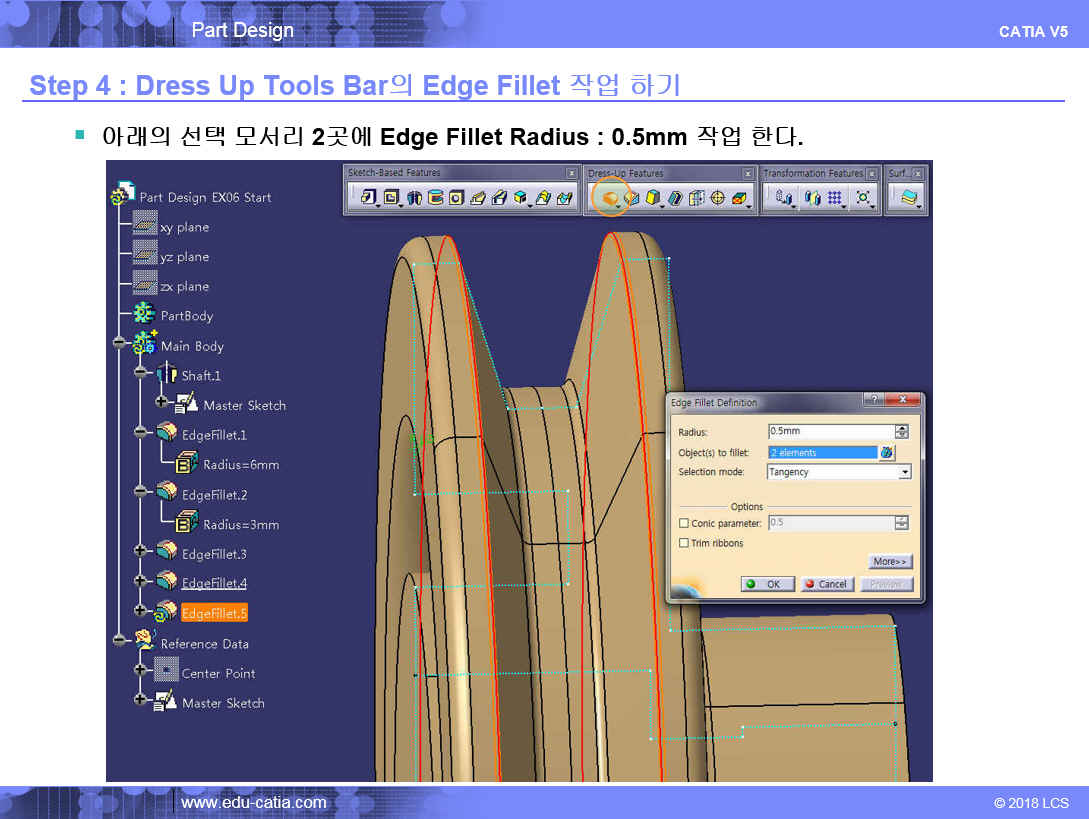Click the Objects to fillet field showing 2 elements

pos(823,453)
